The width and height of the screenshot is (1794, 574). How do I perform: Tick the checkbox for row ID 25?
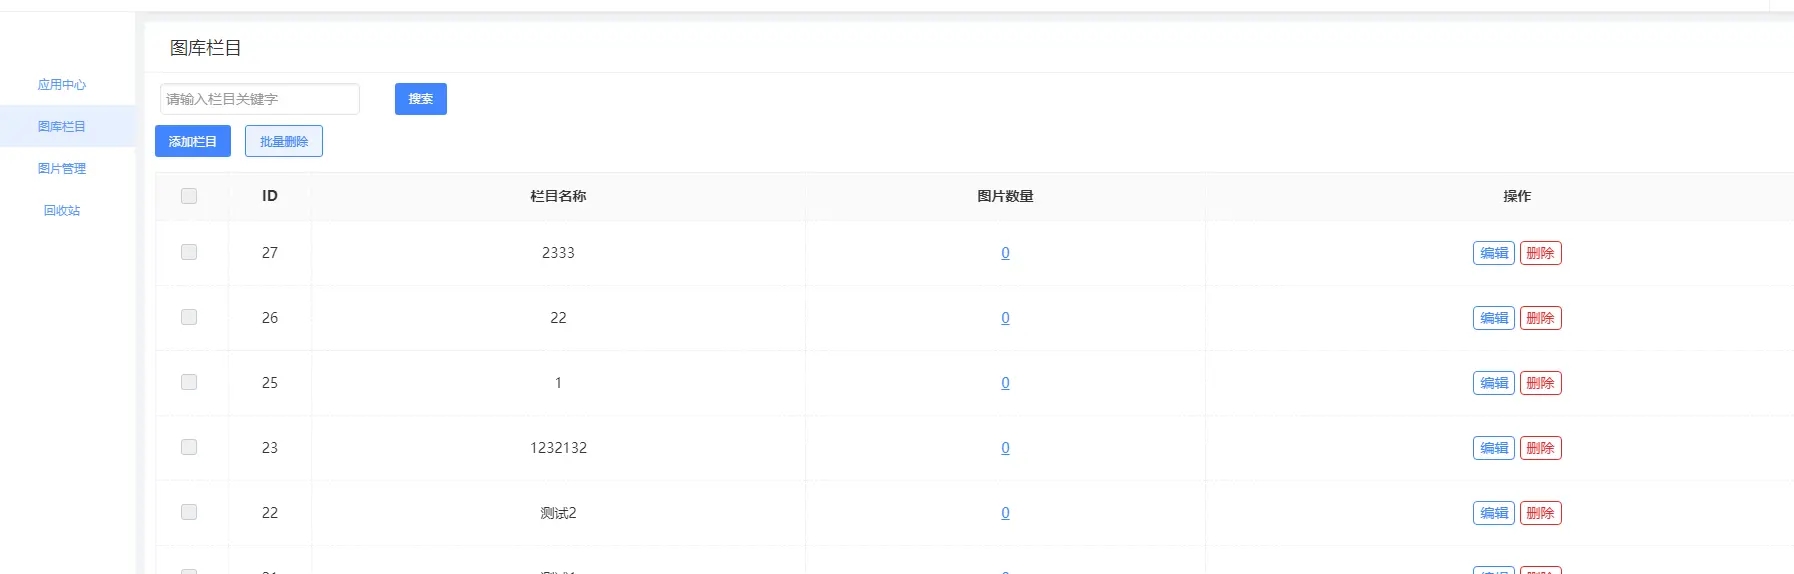point(189,382)
